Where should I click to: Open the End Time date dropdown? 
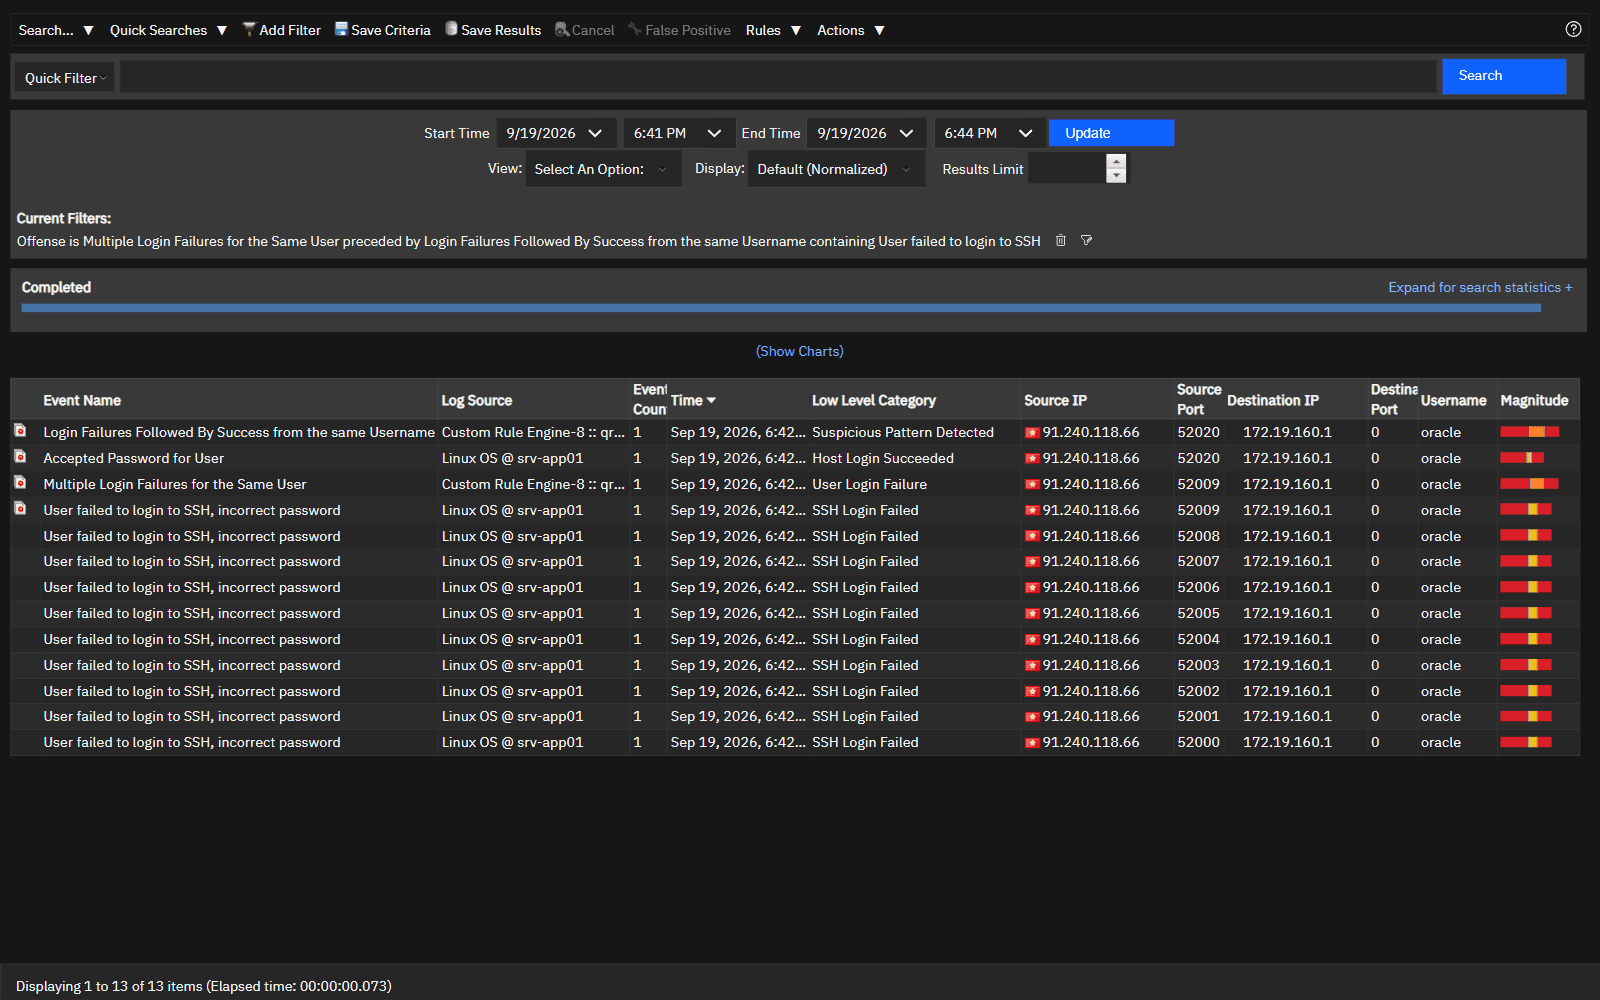pos(866,133)
